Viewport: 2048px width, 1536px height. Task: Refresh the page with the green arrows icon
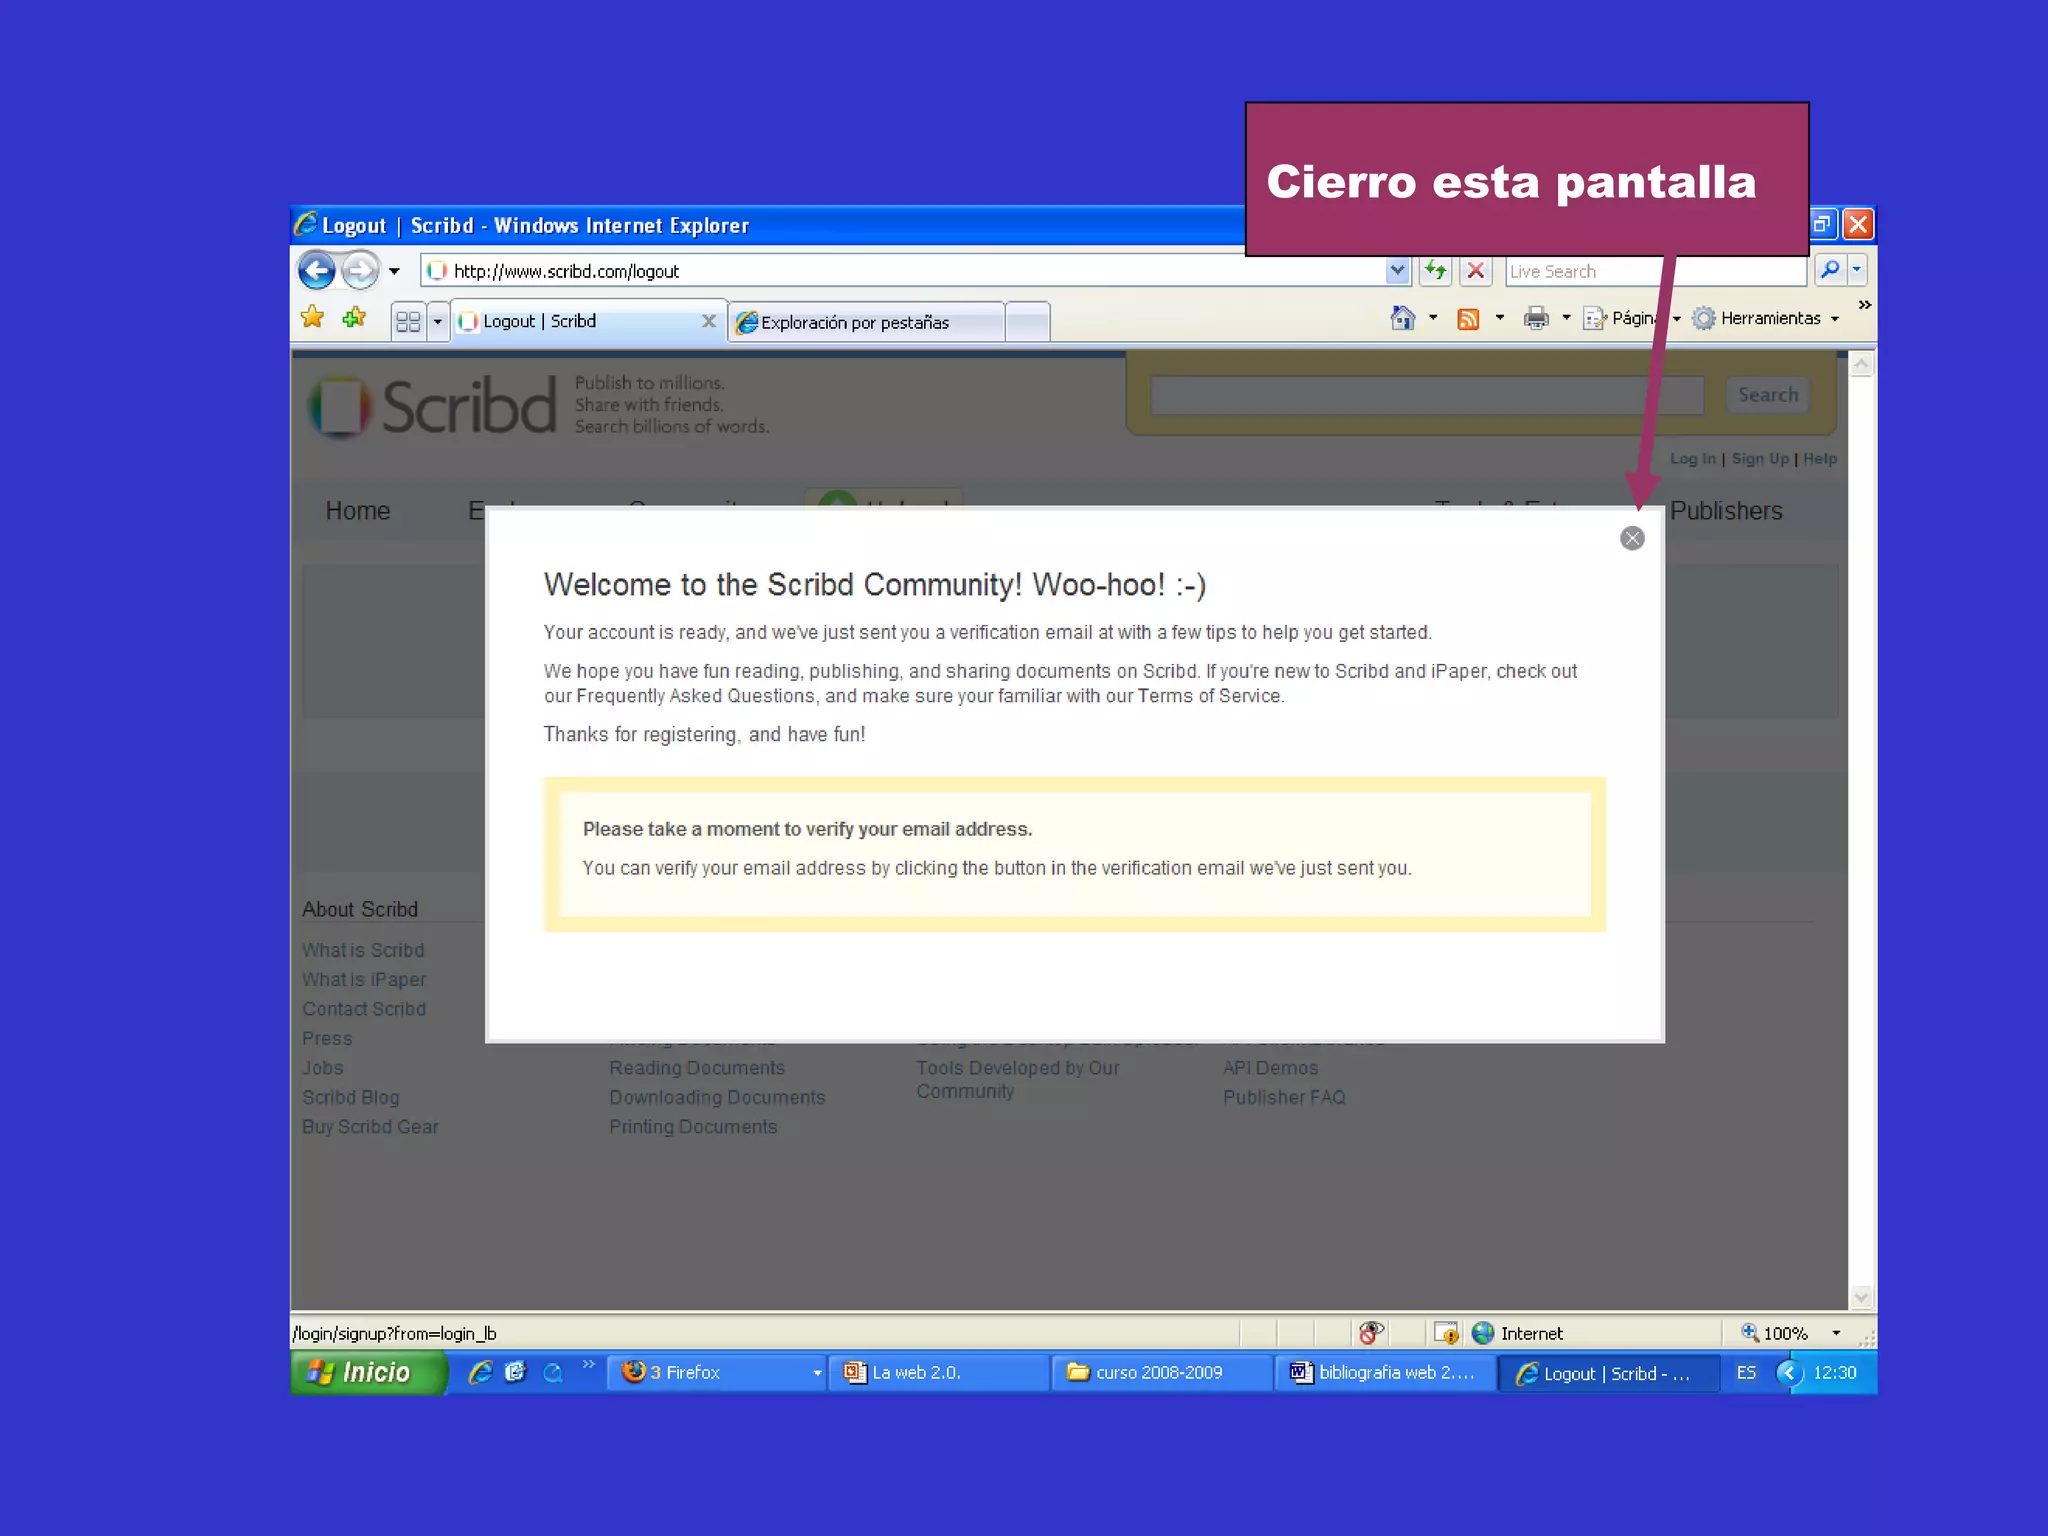[1436, 270]
